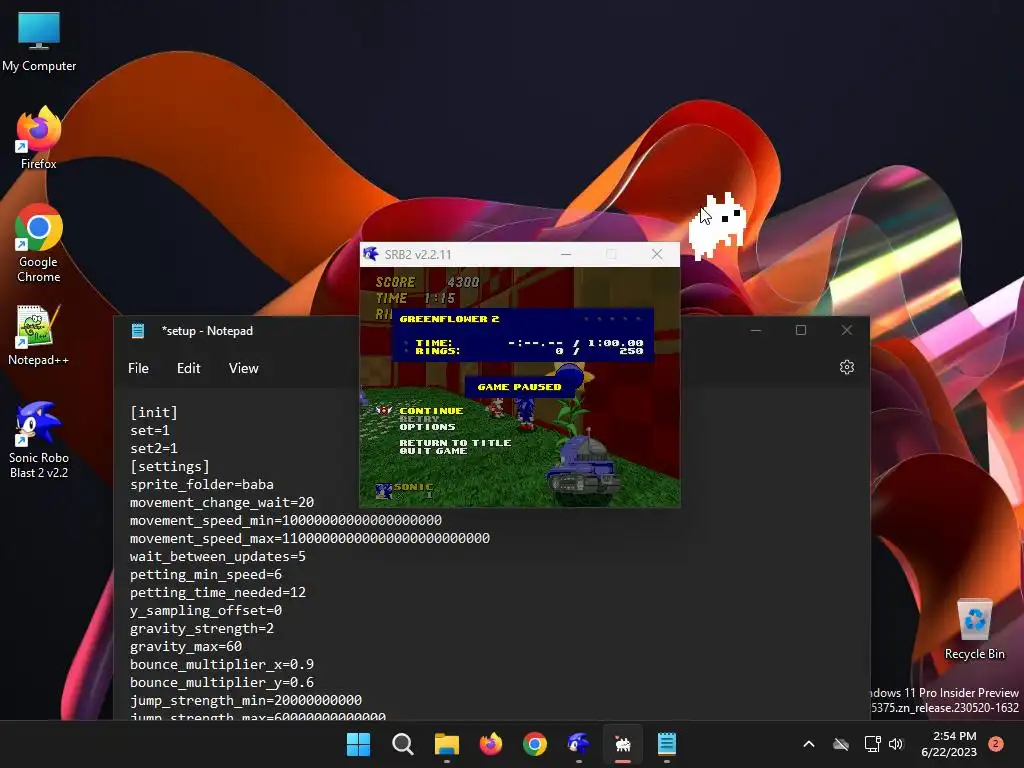Minimize the Notepad window
Image resolution: width=1024 pixels, height=768 pixels.
coord(756,330)
